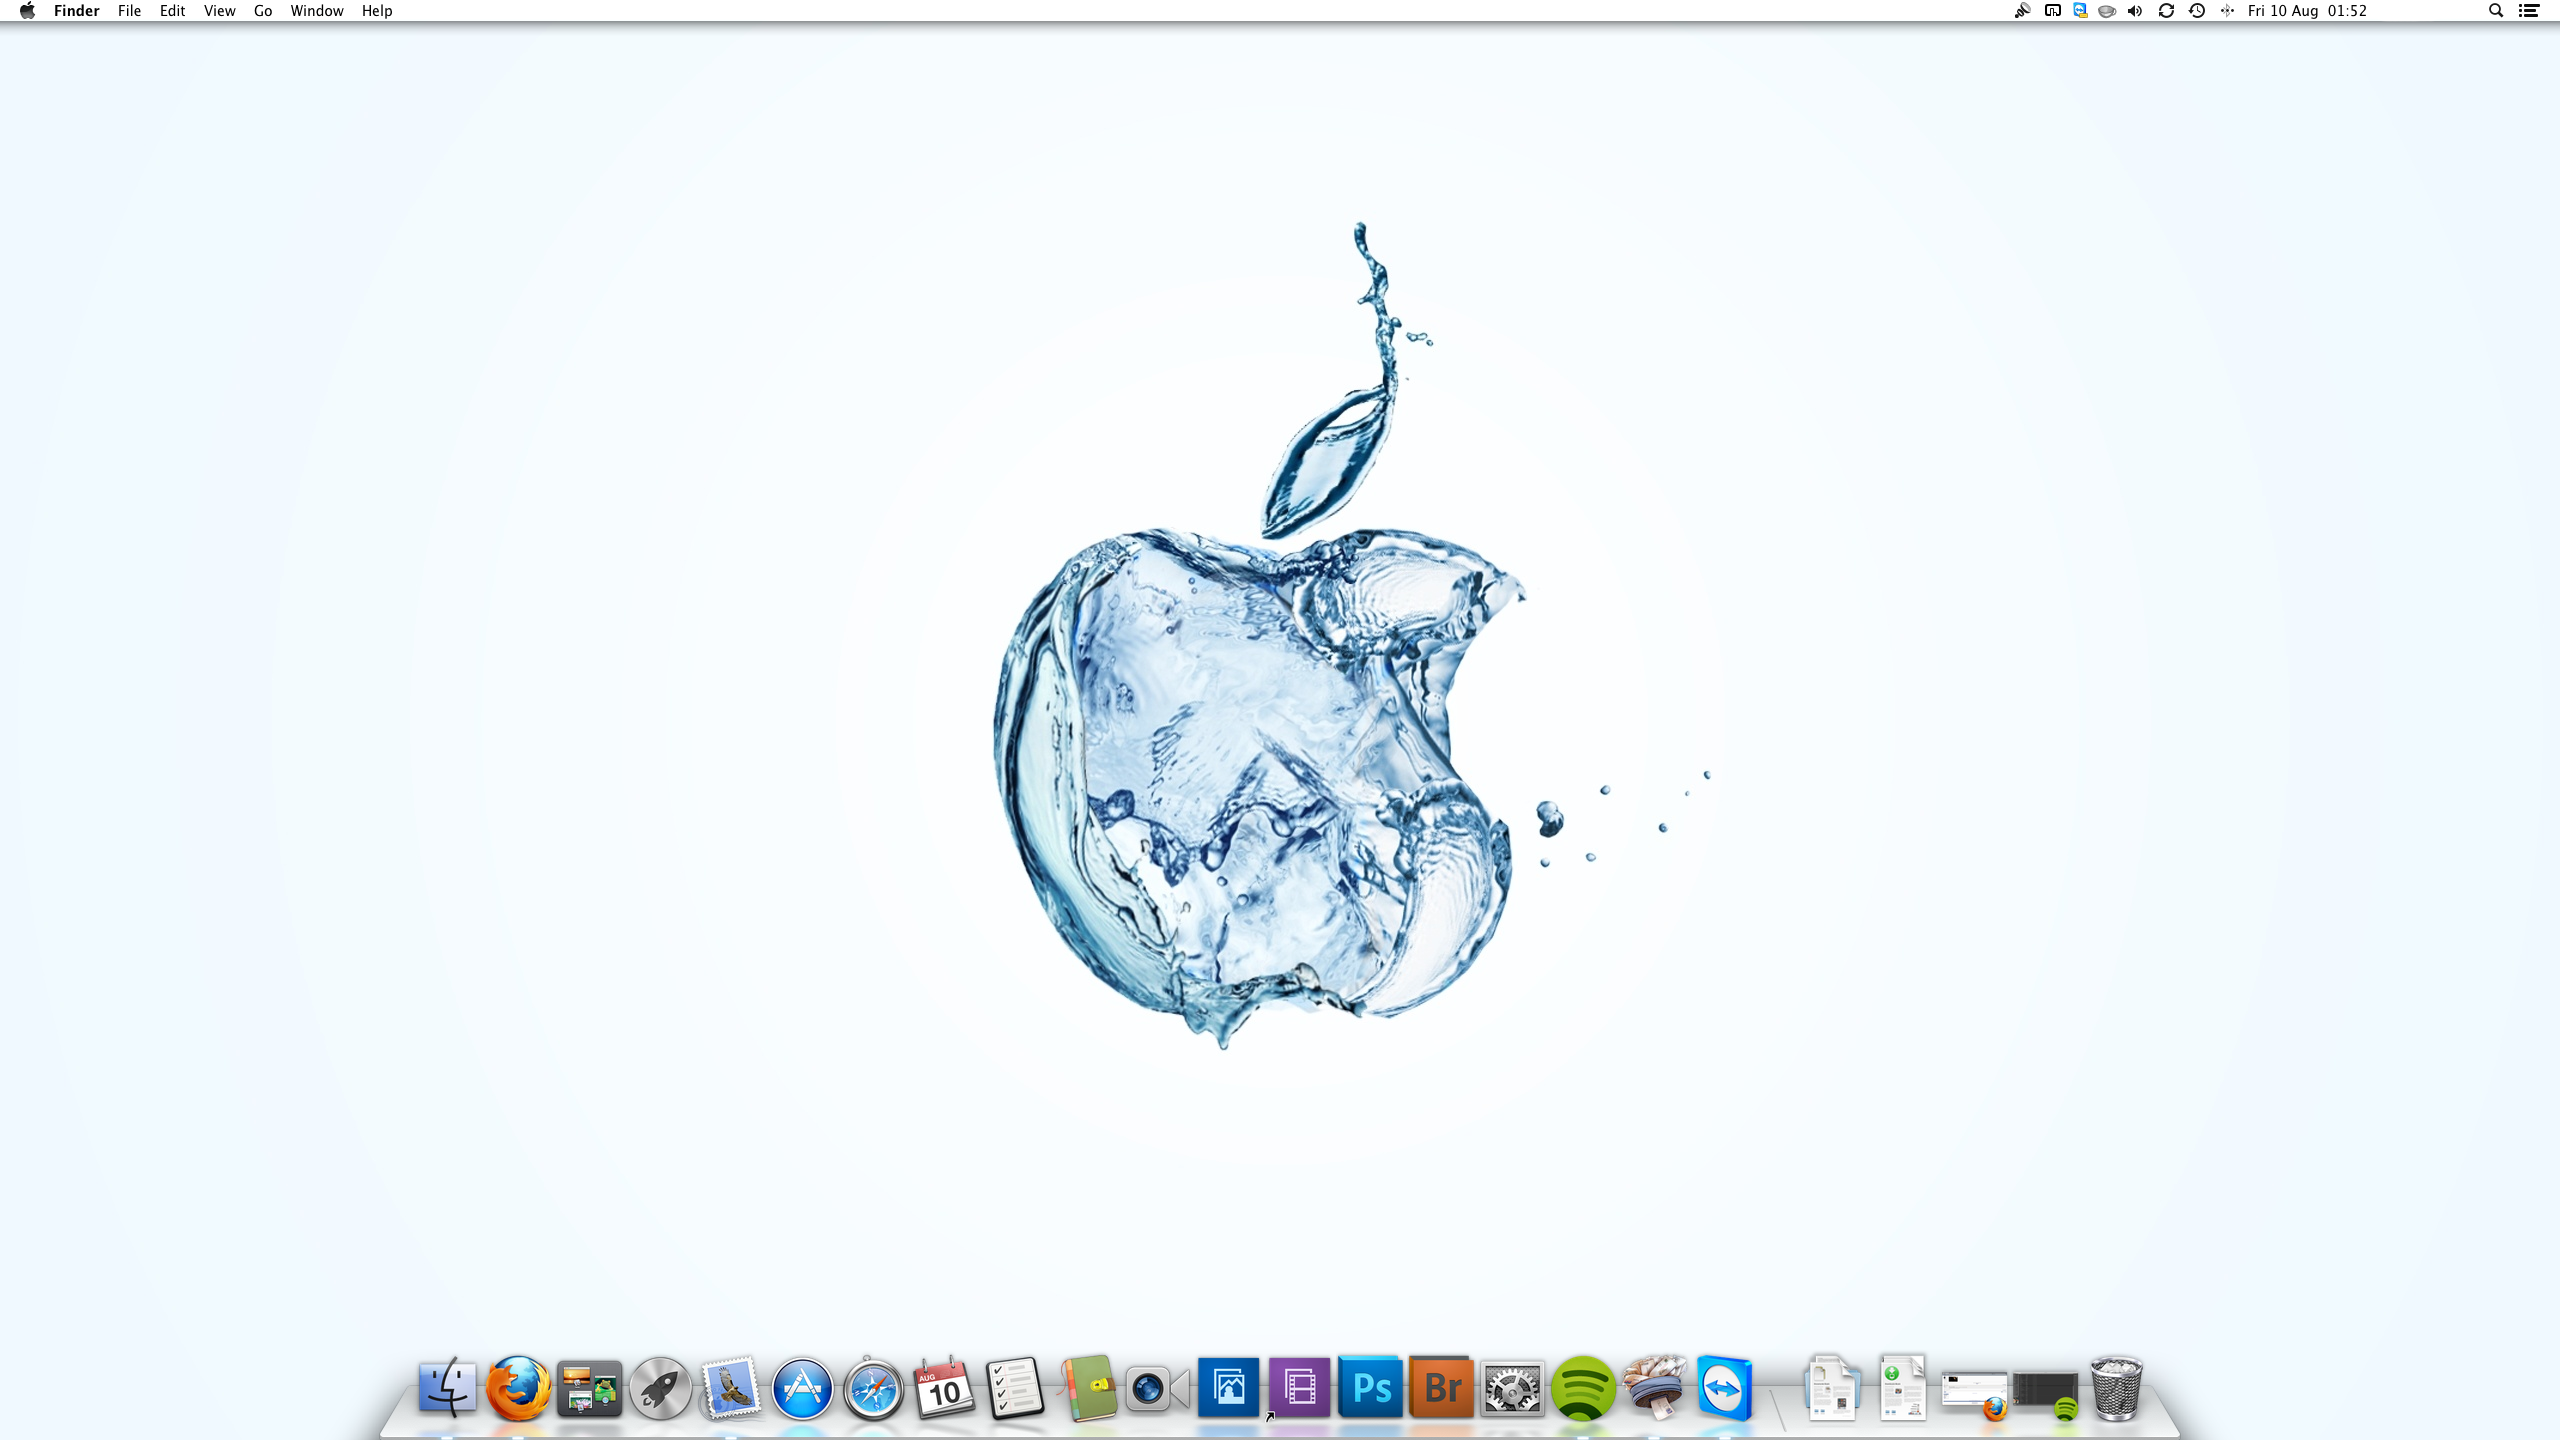Open the Edit menu
Image resolution: width=2560 pixels, height=1440 pixels.
172,11
